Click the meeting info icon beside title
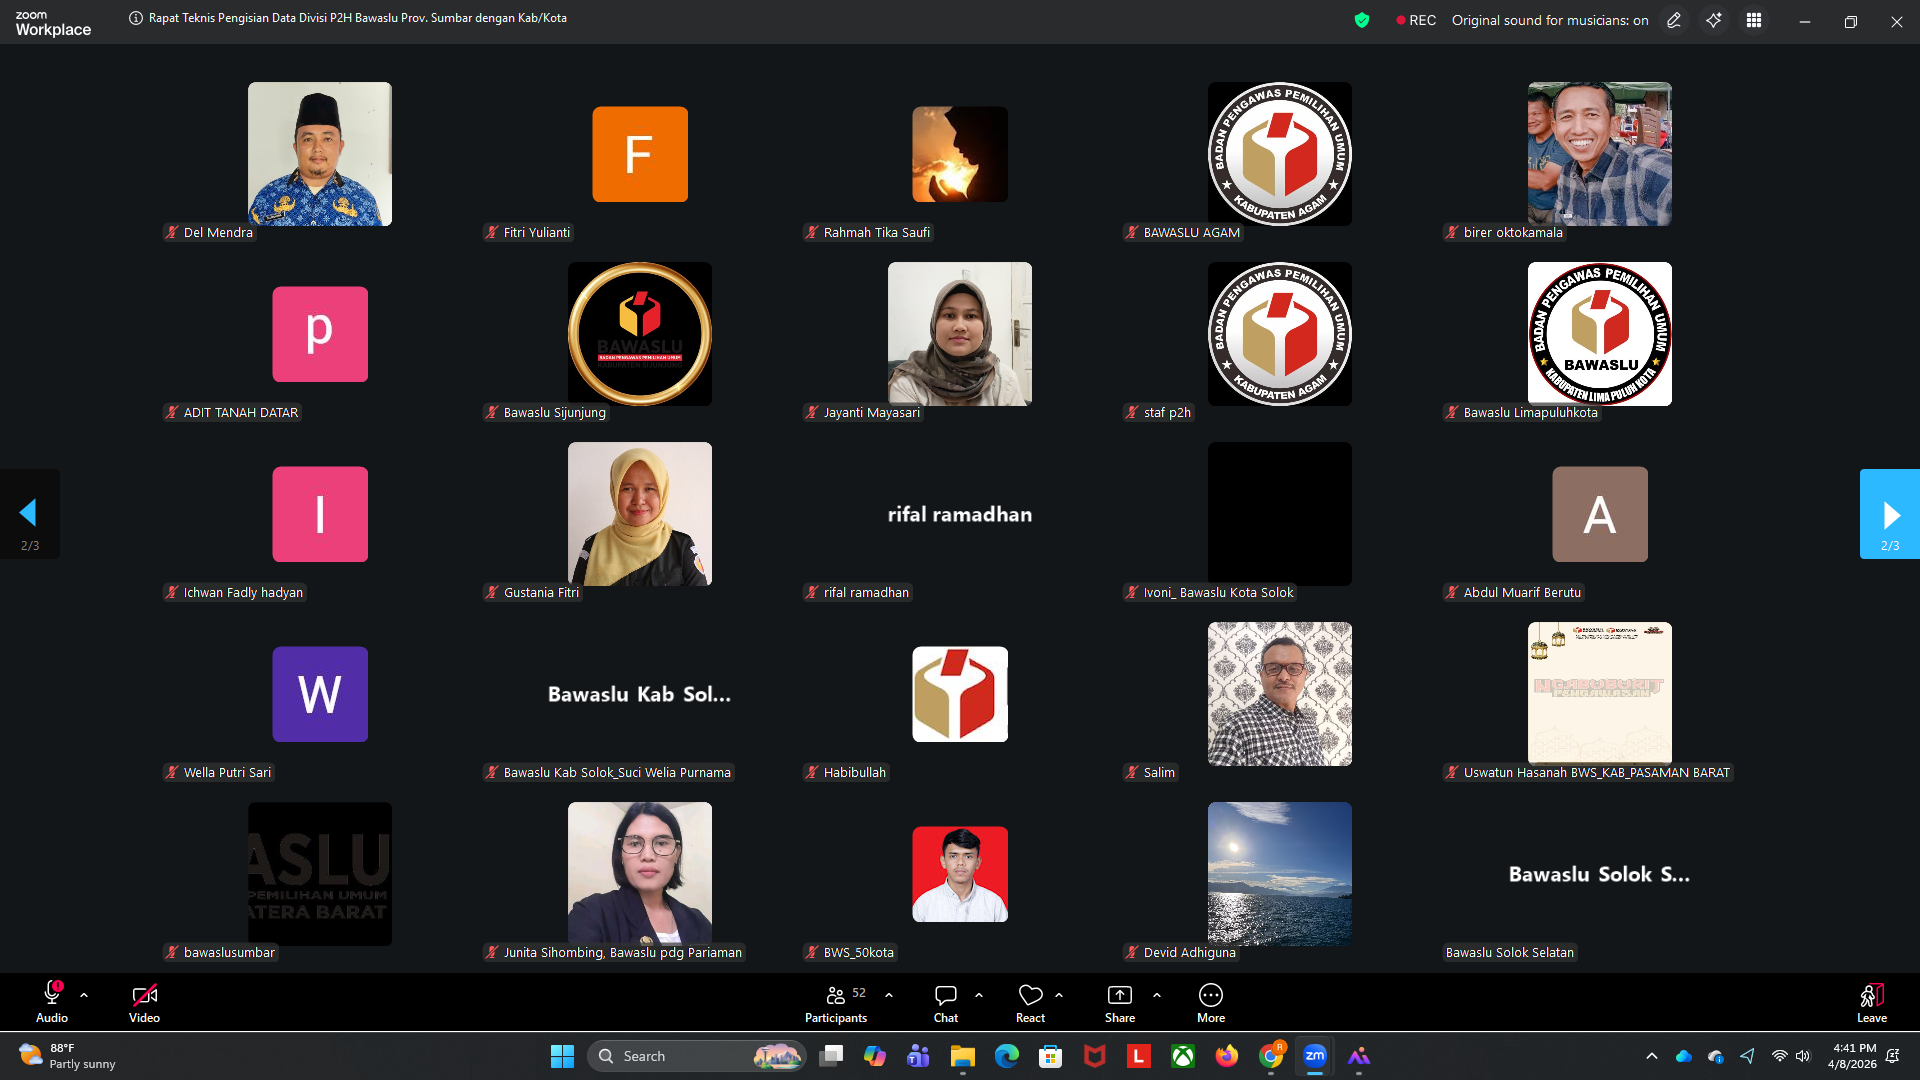1920x1080 pixels. 136,18
